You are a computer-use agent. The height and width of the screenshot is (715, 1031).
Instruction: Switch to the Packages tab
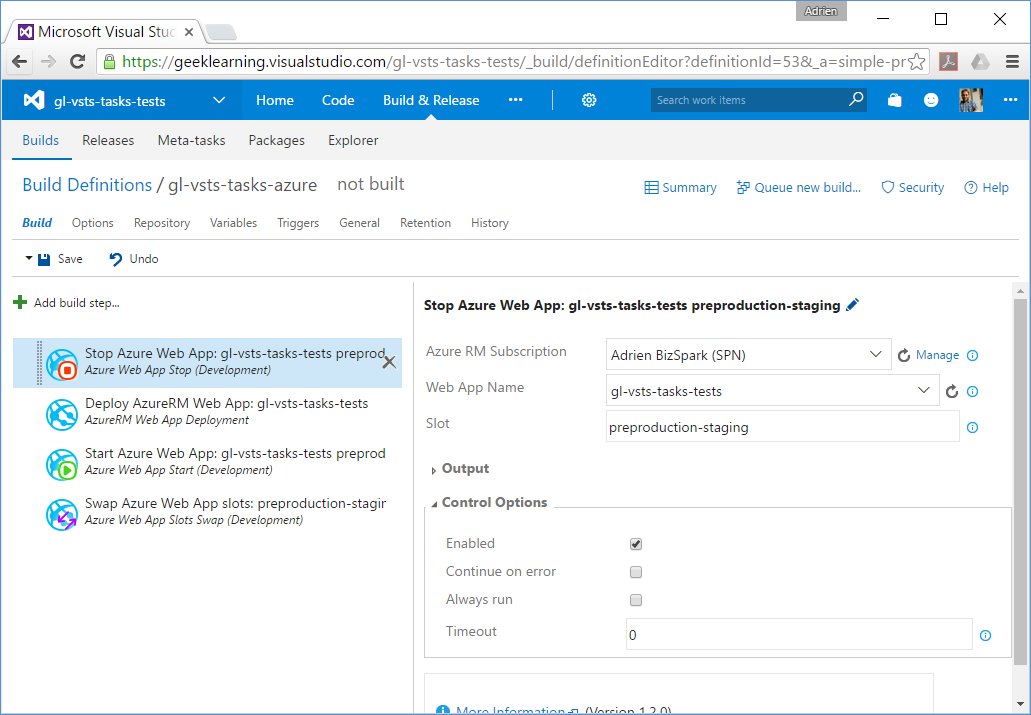(276, 140)
